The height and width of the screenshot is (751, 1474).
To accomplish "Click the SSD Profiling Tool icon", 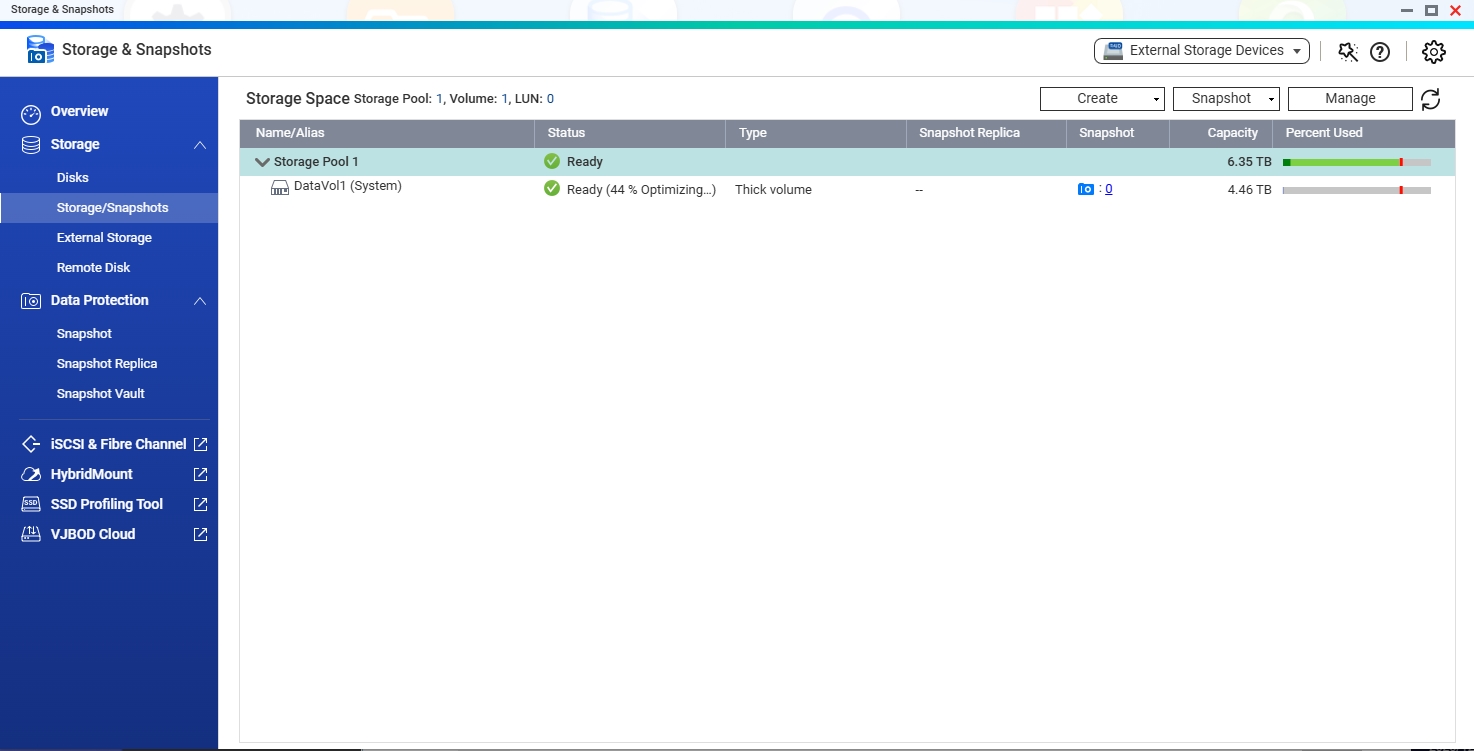I will pos(31,504).
